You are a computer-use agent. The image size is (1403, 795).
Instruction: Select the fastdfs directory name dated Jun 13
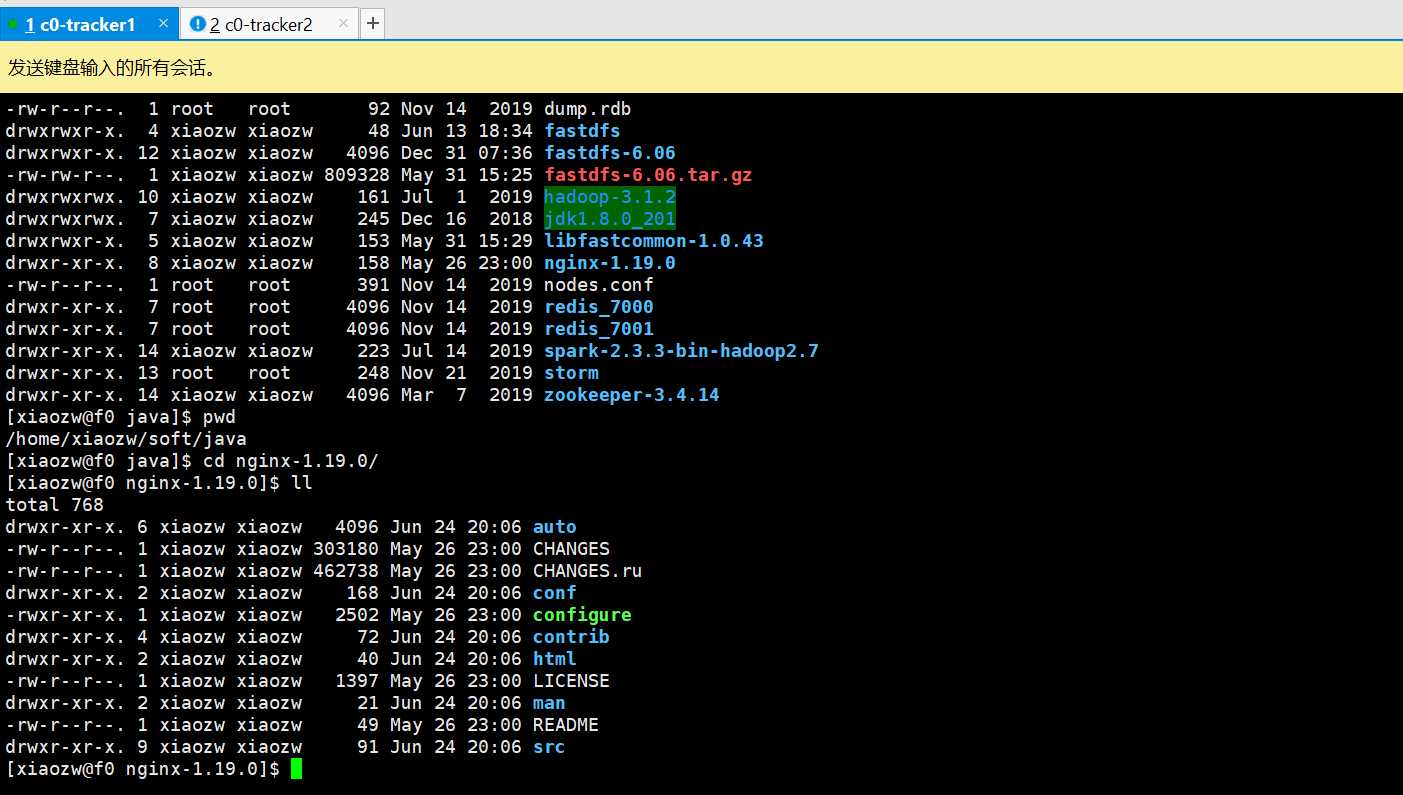[582, 131]
